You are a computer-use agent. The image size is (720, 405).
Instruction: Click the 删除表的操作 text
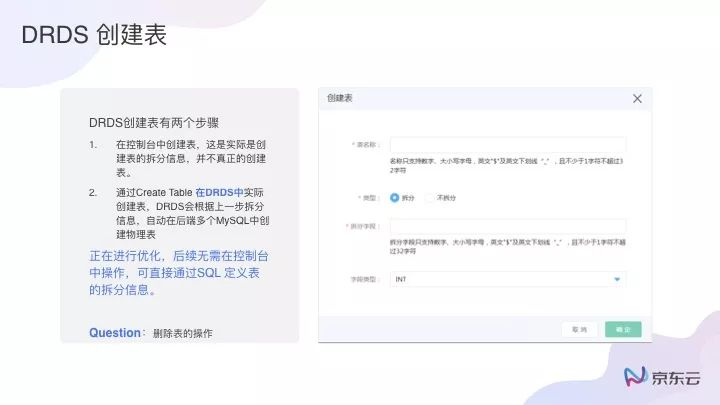click(182, 334)
